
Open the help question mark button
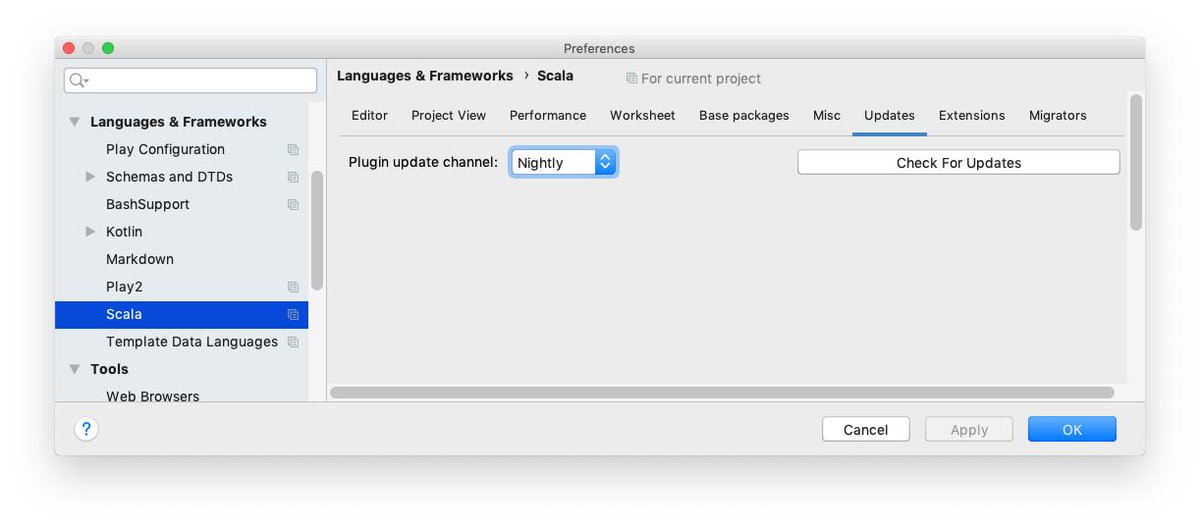coord(86,429)
